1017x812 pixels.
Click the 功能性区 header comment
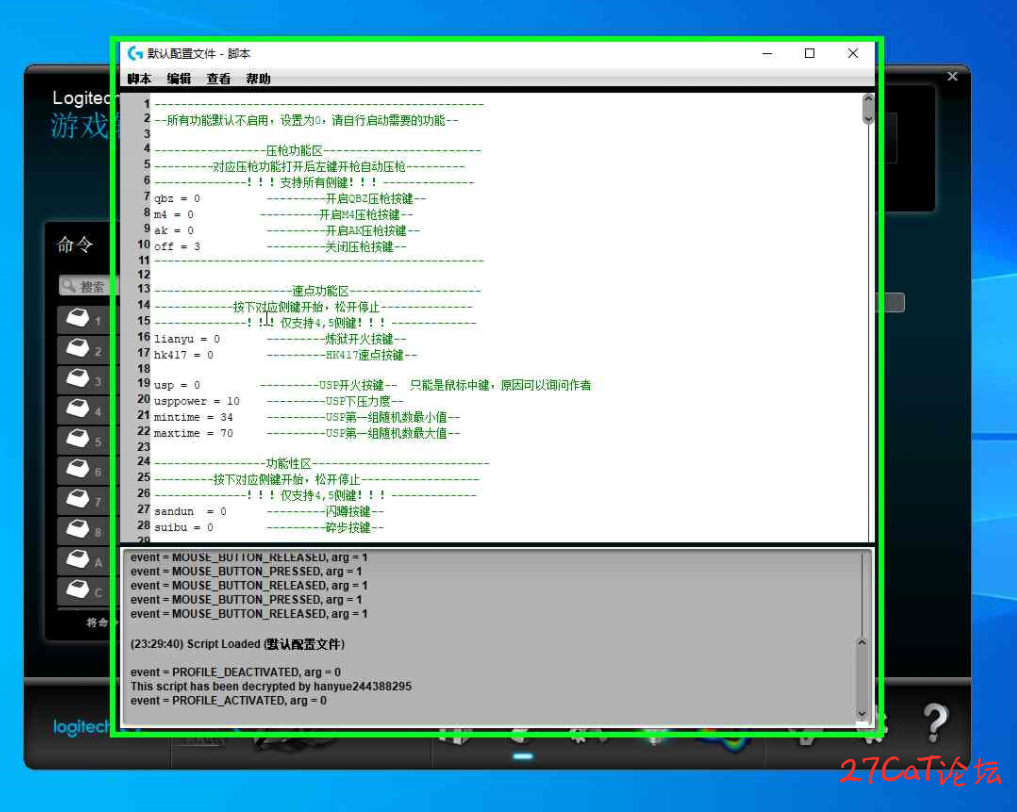click(x=289, y=463)
